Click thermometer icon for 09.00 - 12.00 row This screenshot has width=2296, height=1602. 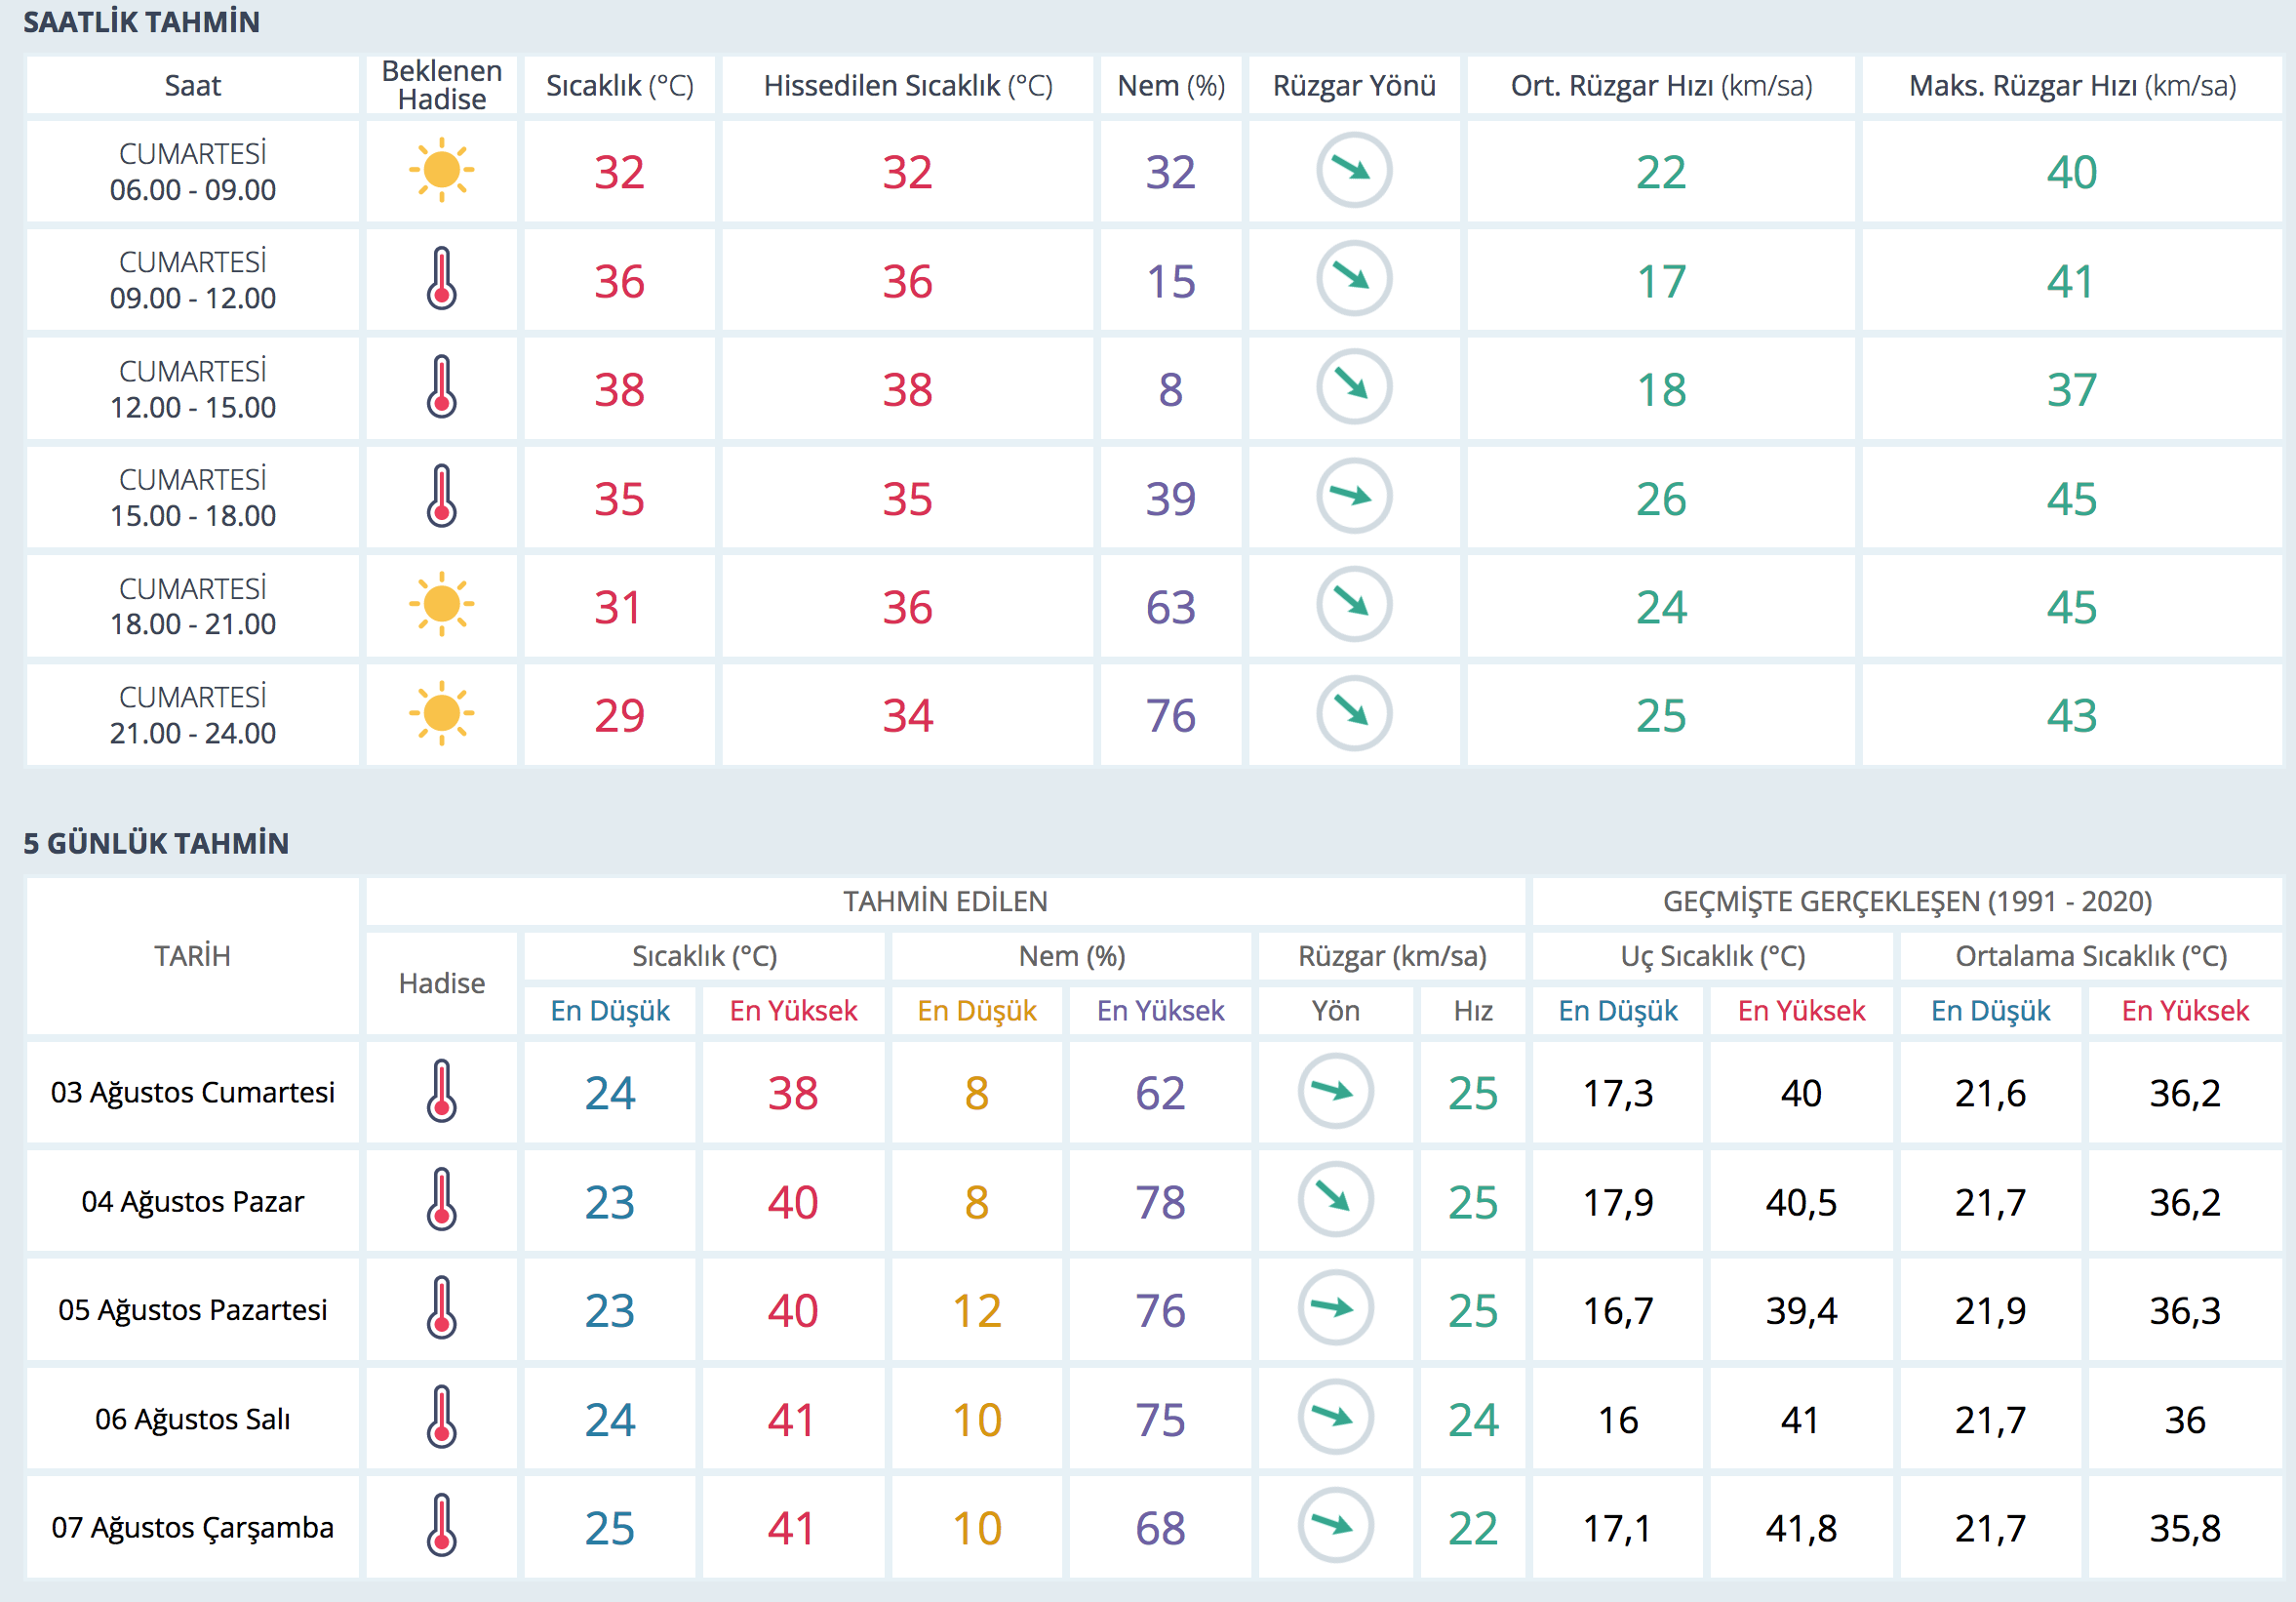pyautogui.click(x=441, y=279)
